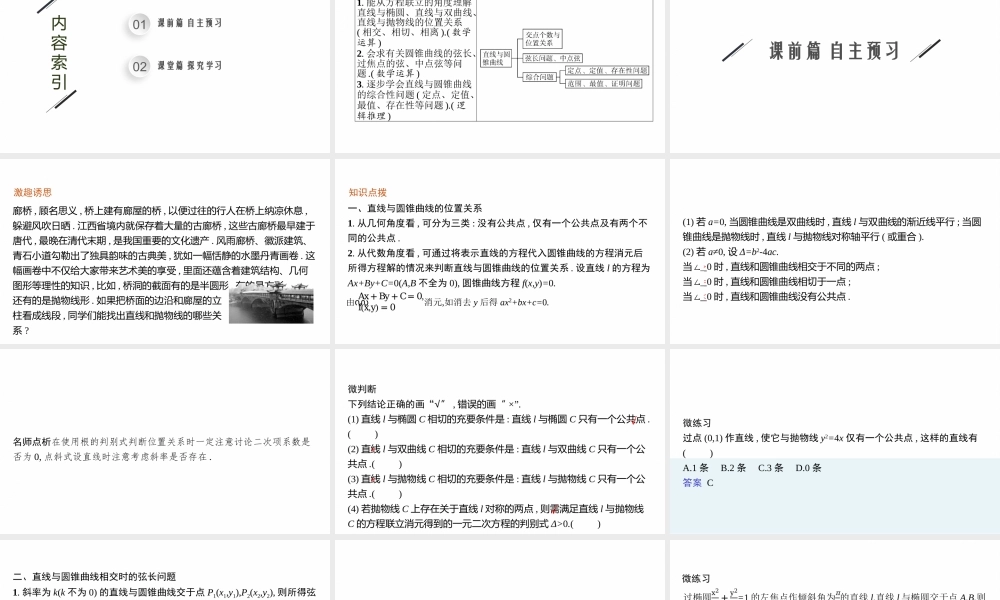1000x600 pixels.
Task: Click the 综合问题 flowchart box
Action: pyautogui.click(x=540, y=77)
